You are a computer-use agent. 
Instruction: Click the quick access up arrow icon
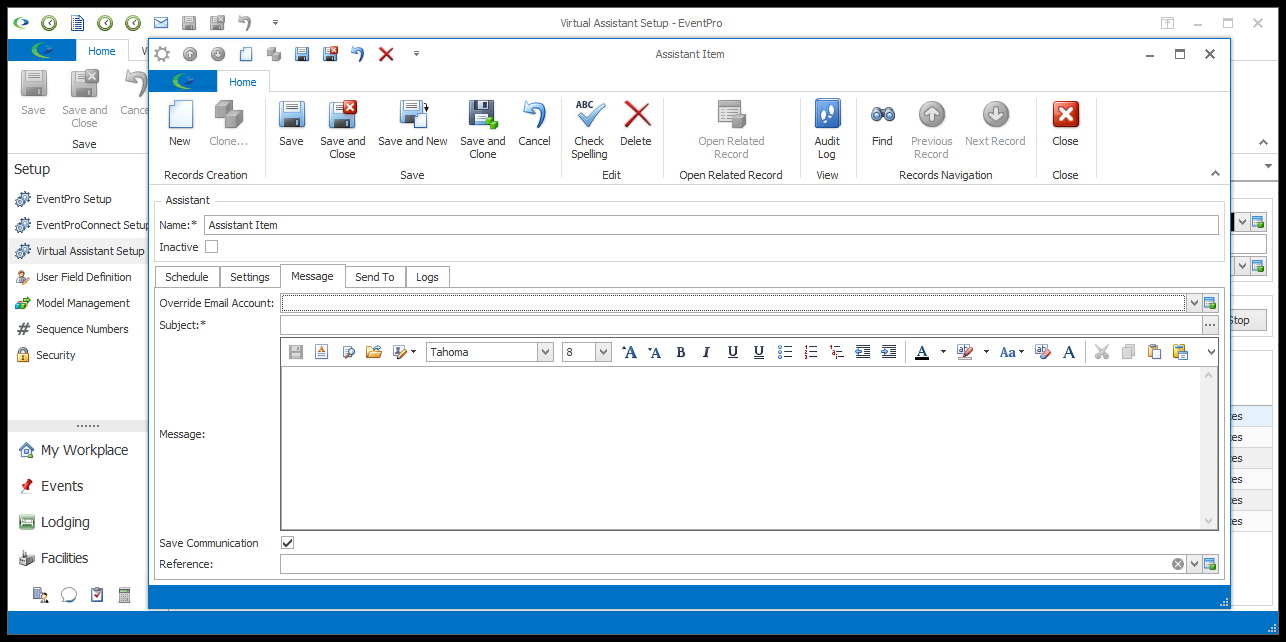tap(190, 54)
